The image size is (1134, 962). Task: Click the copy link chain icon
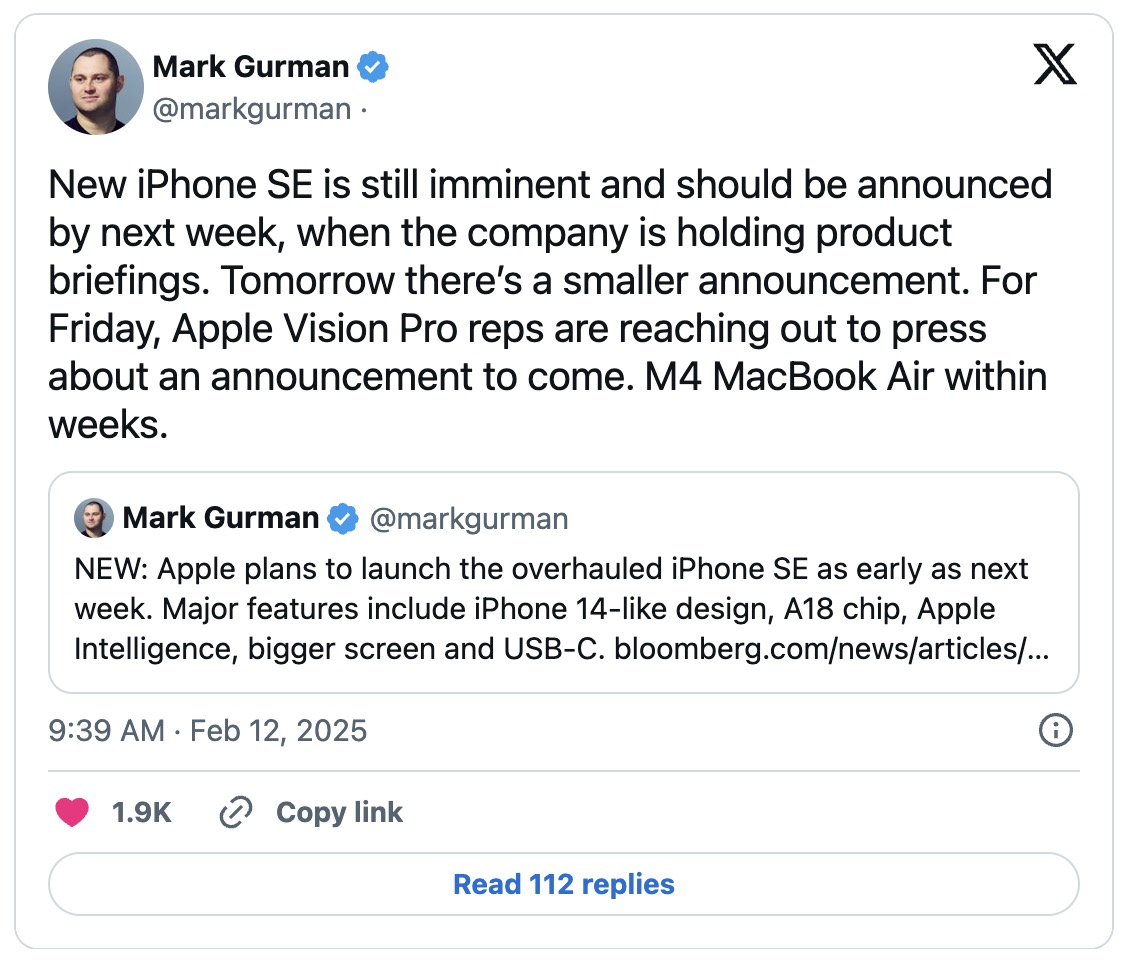coord(235,812)
